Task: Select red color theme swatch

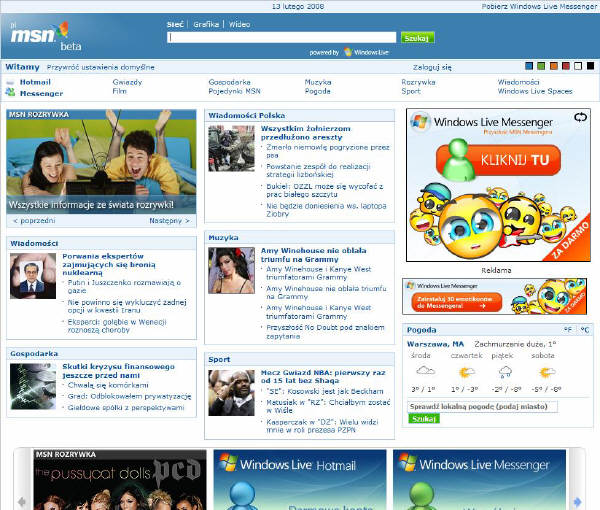Action: tap(566, 66)
